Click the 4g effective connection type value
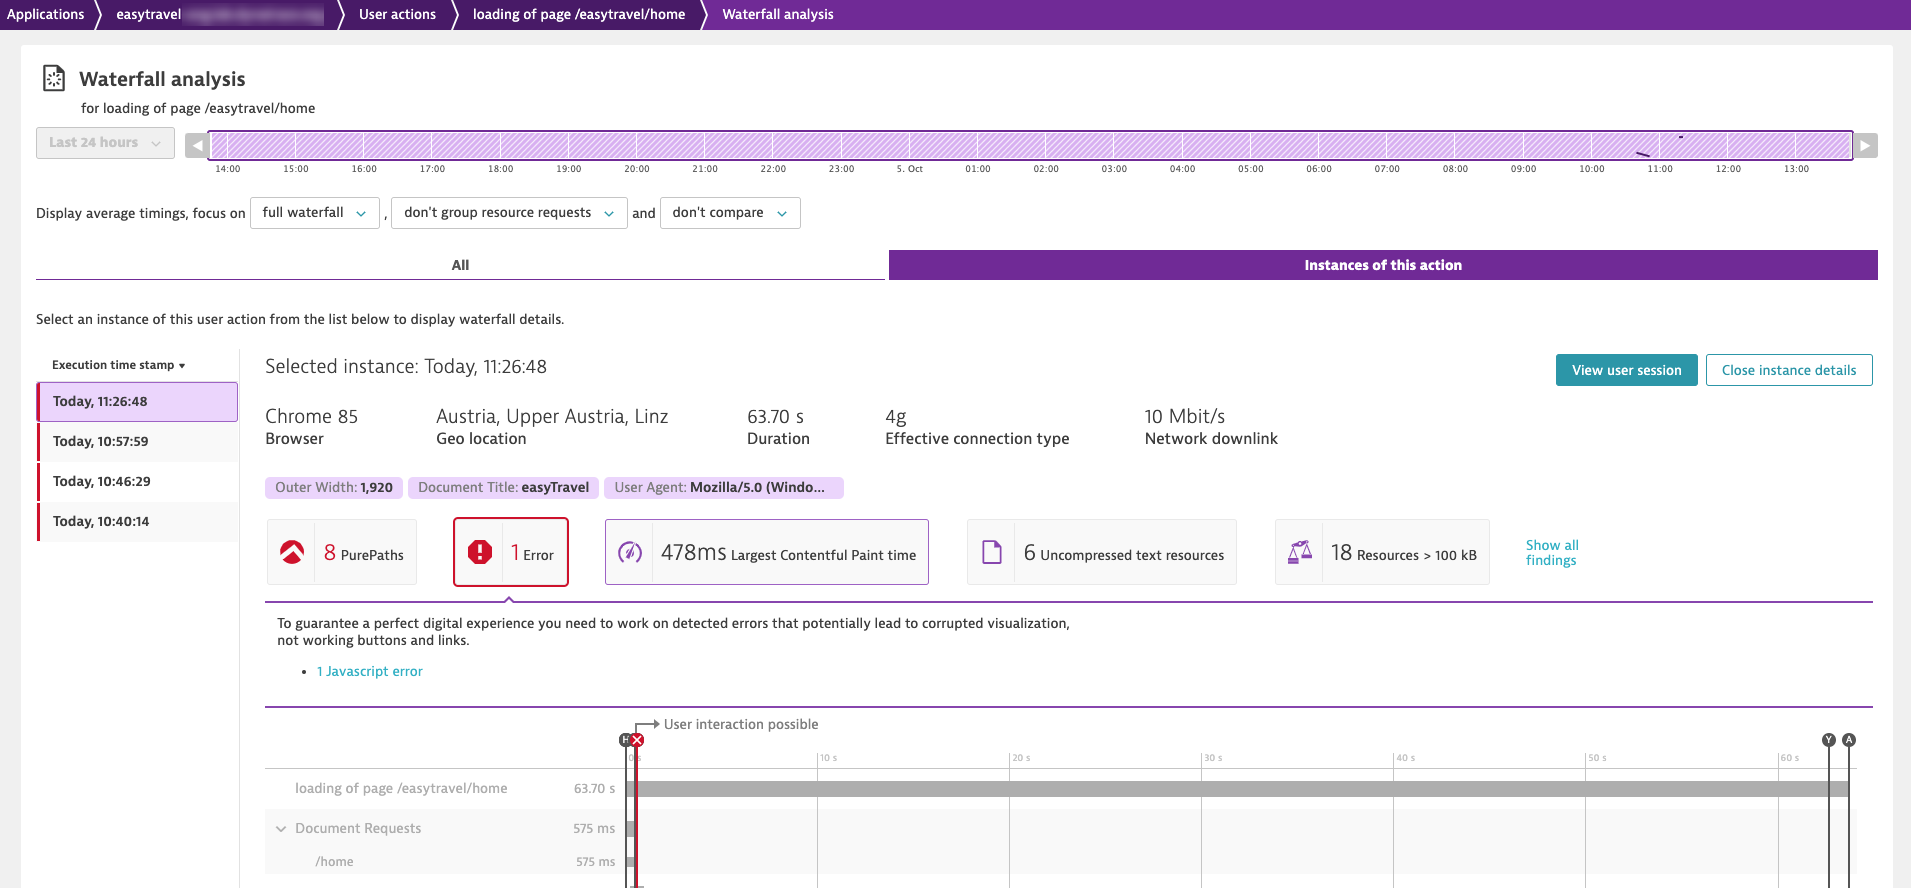This screenshot has width=1911, height=888. point(896,418)
